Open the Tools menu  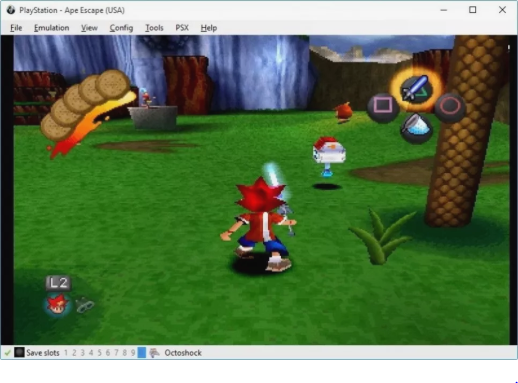(x=154, y=28)
